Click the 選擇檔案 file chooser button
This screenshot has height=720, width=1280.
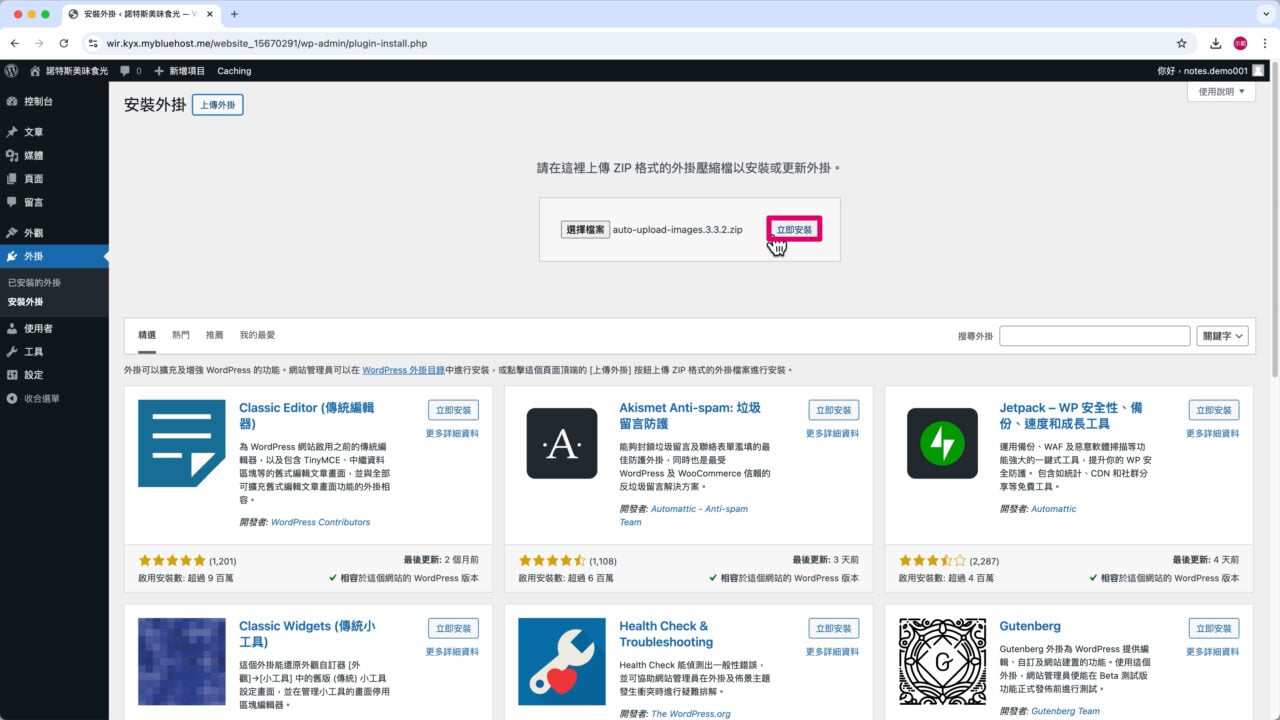click(x=585, y=230)
